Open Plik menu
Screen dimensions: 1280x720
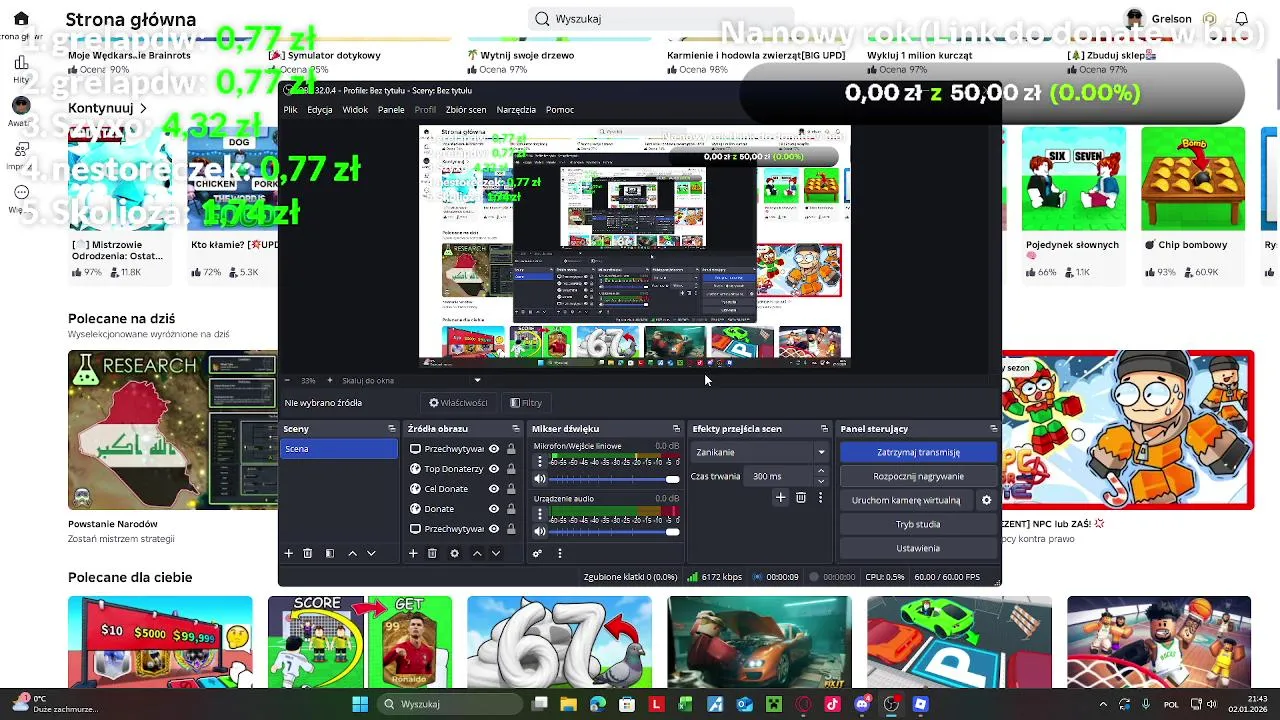pos(290,110)
